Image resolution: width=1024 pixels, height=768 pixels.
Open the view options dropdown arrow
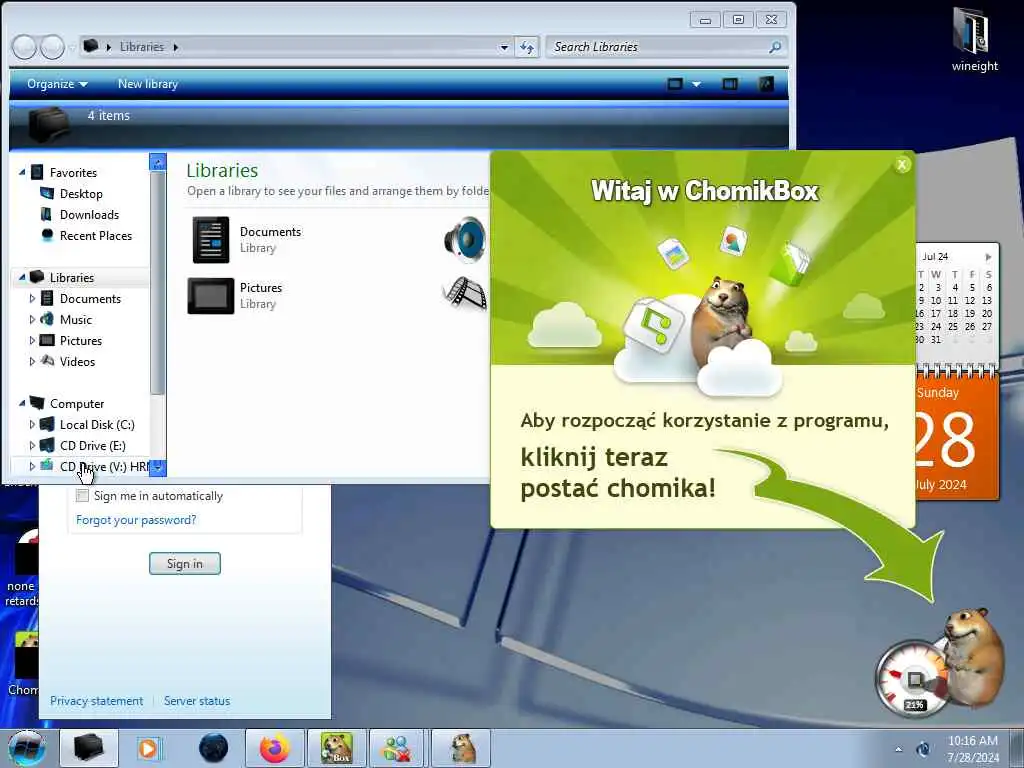[696, 84]
